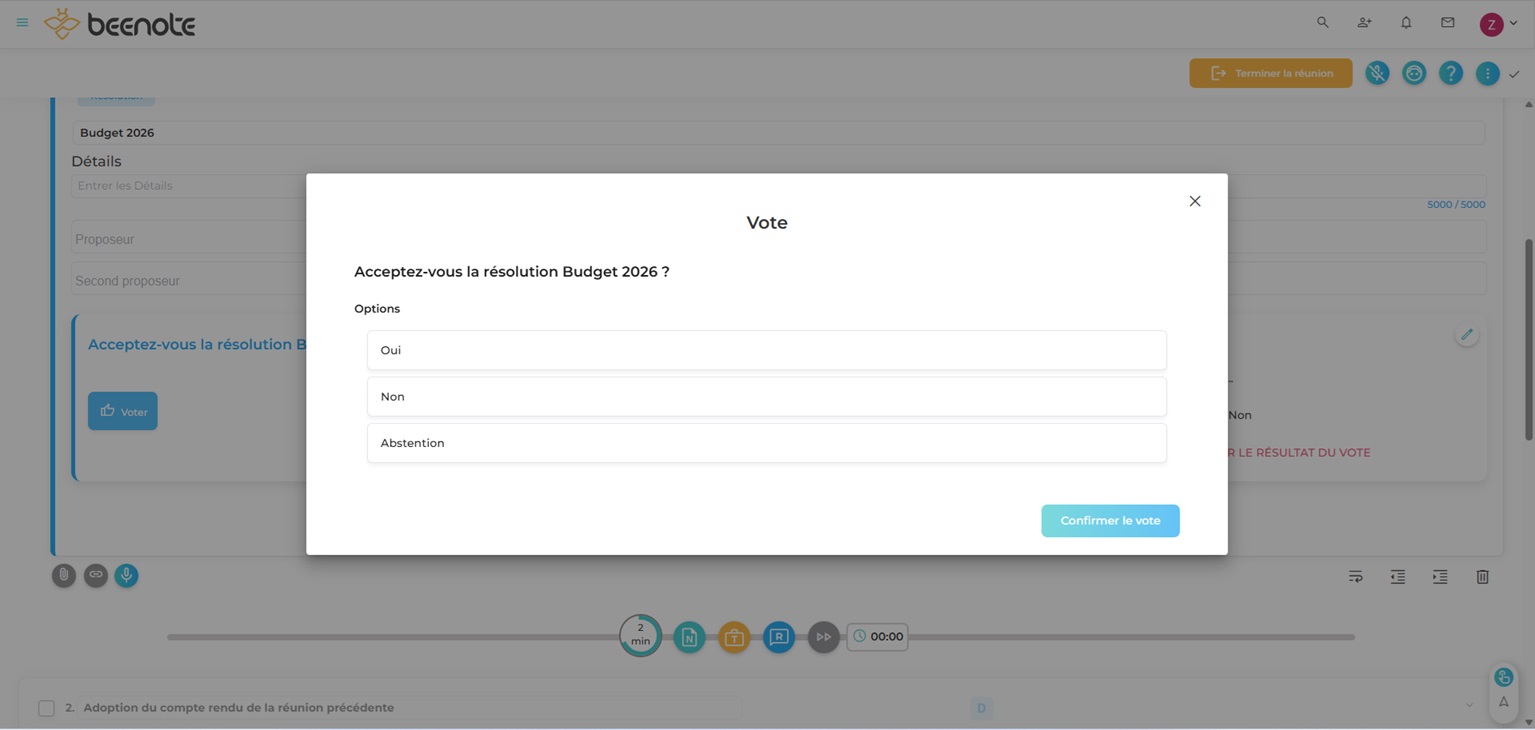This screenshot has height=730, width=1535.
Task: Click the paperclip attachment icon
Action: click(x=64, y=575)
